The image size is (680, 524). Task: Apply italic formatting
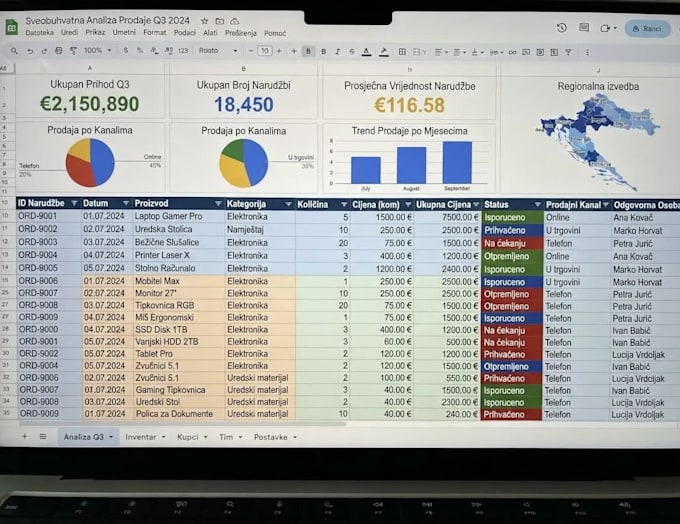[337, 52]
